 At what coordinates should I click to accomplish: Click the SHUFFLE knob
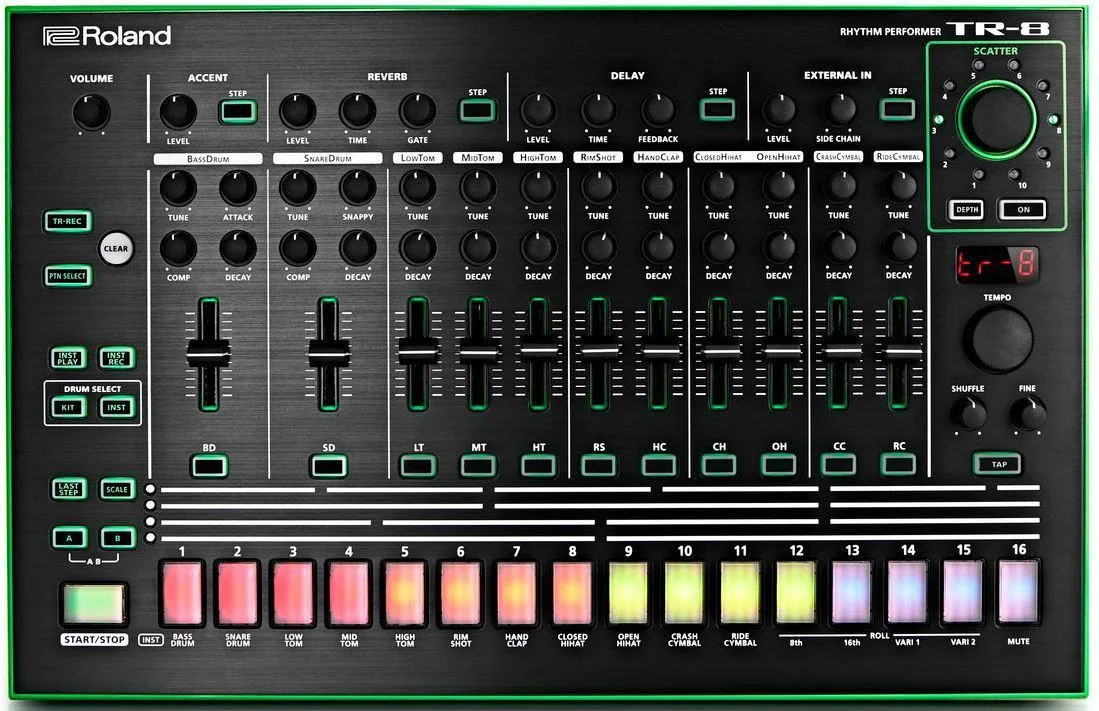click(969, 414)
